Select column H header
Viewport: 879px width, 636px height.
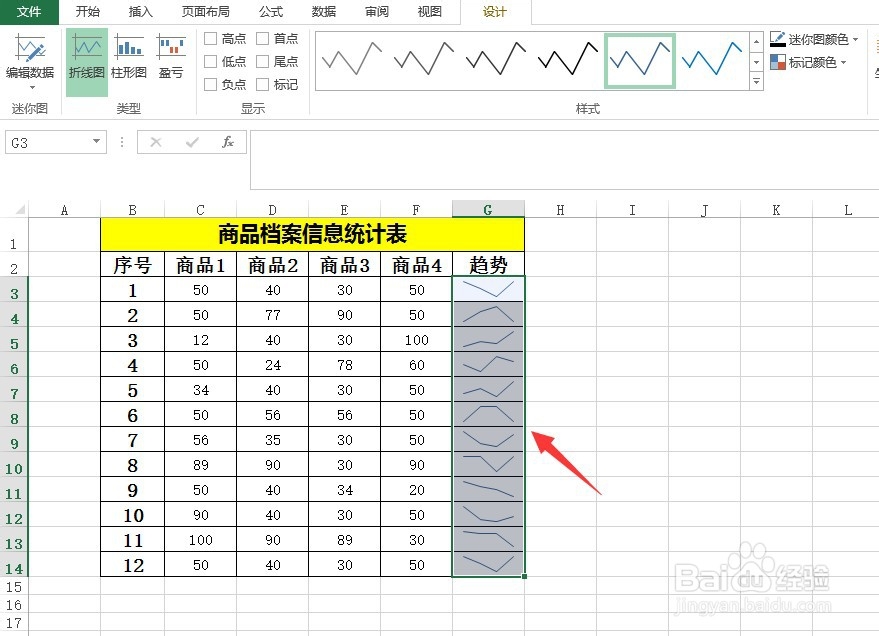(x=560, y=210)
